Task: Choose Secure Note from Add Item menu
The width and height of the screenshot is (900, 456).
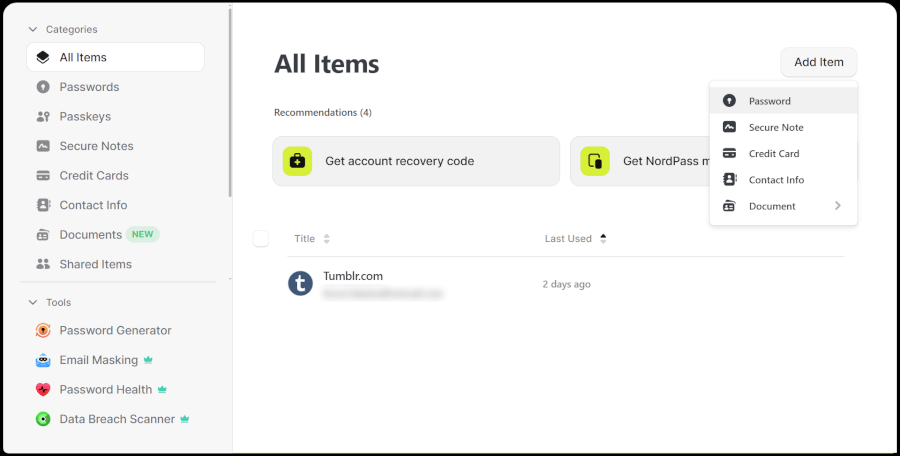Action: click(775, 128)
